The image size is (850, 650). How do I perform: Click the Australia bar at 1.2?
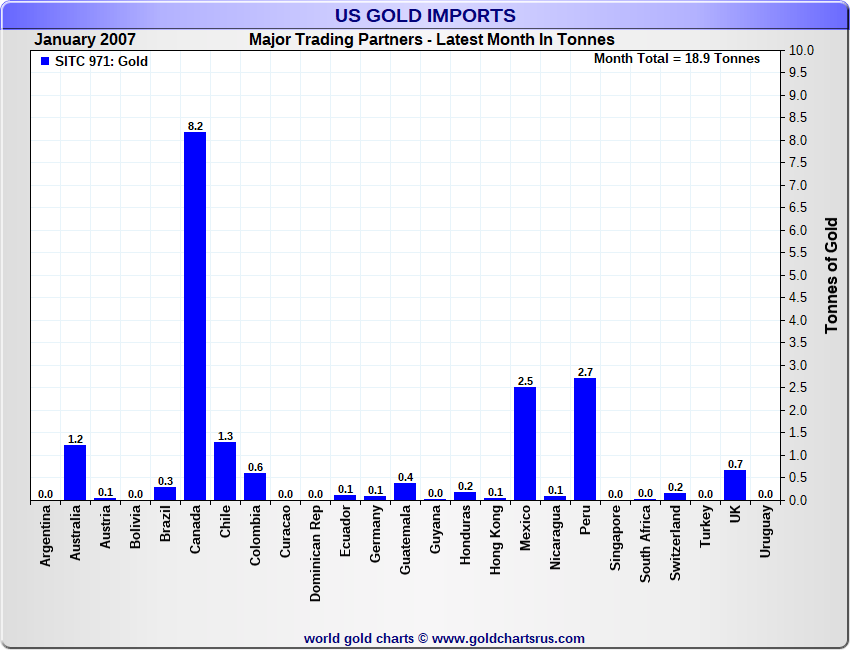(x=75, y=473)
